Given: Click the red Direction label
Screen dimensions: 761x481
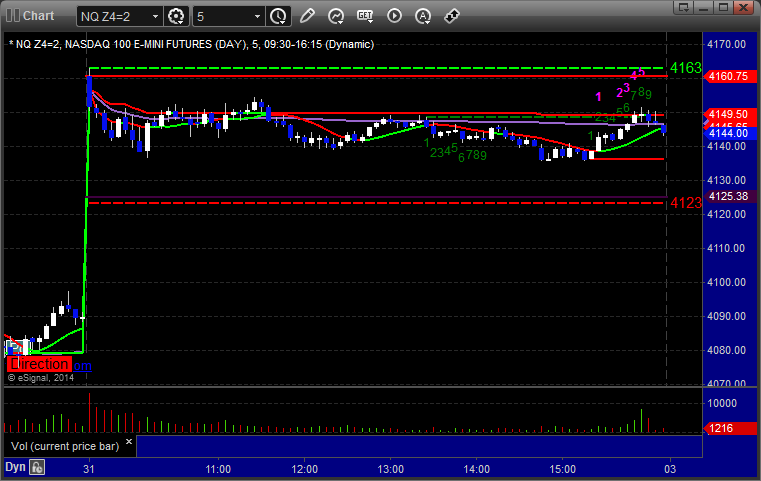Looking at the screenshot, I should pos(39,364).
